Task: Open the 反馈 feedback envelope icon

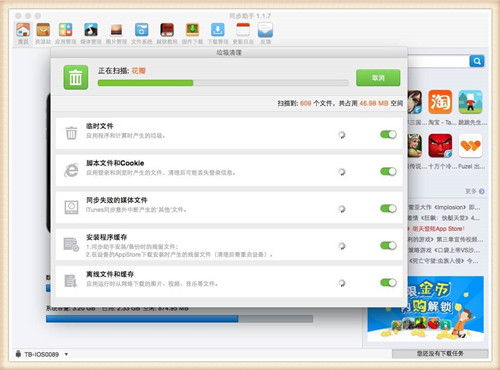Action: 265,30
